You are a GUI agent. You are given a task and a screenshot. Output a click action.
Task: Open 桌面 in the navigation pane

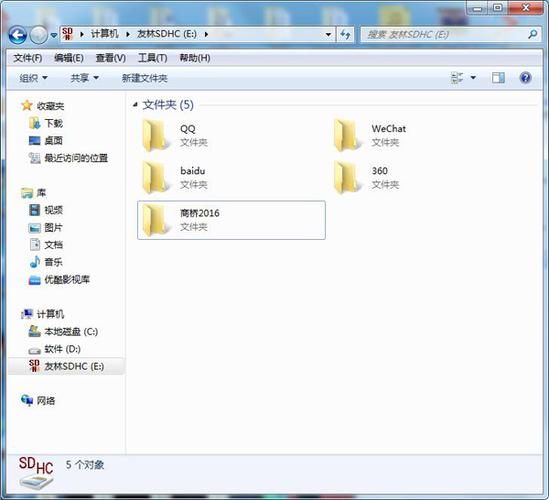(x=54, y=141)
